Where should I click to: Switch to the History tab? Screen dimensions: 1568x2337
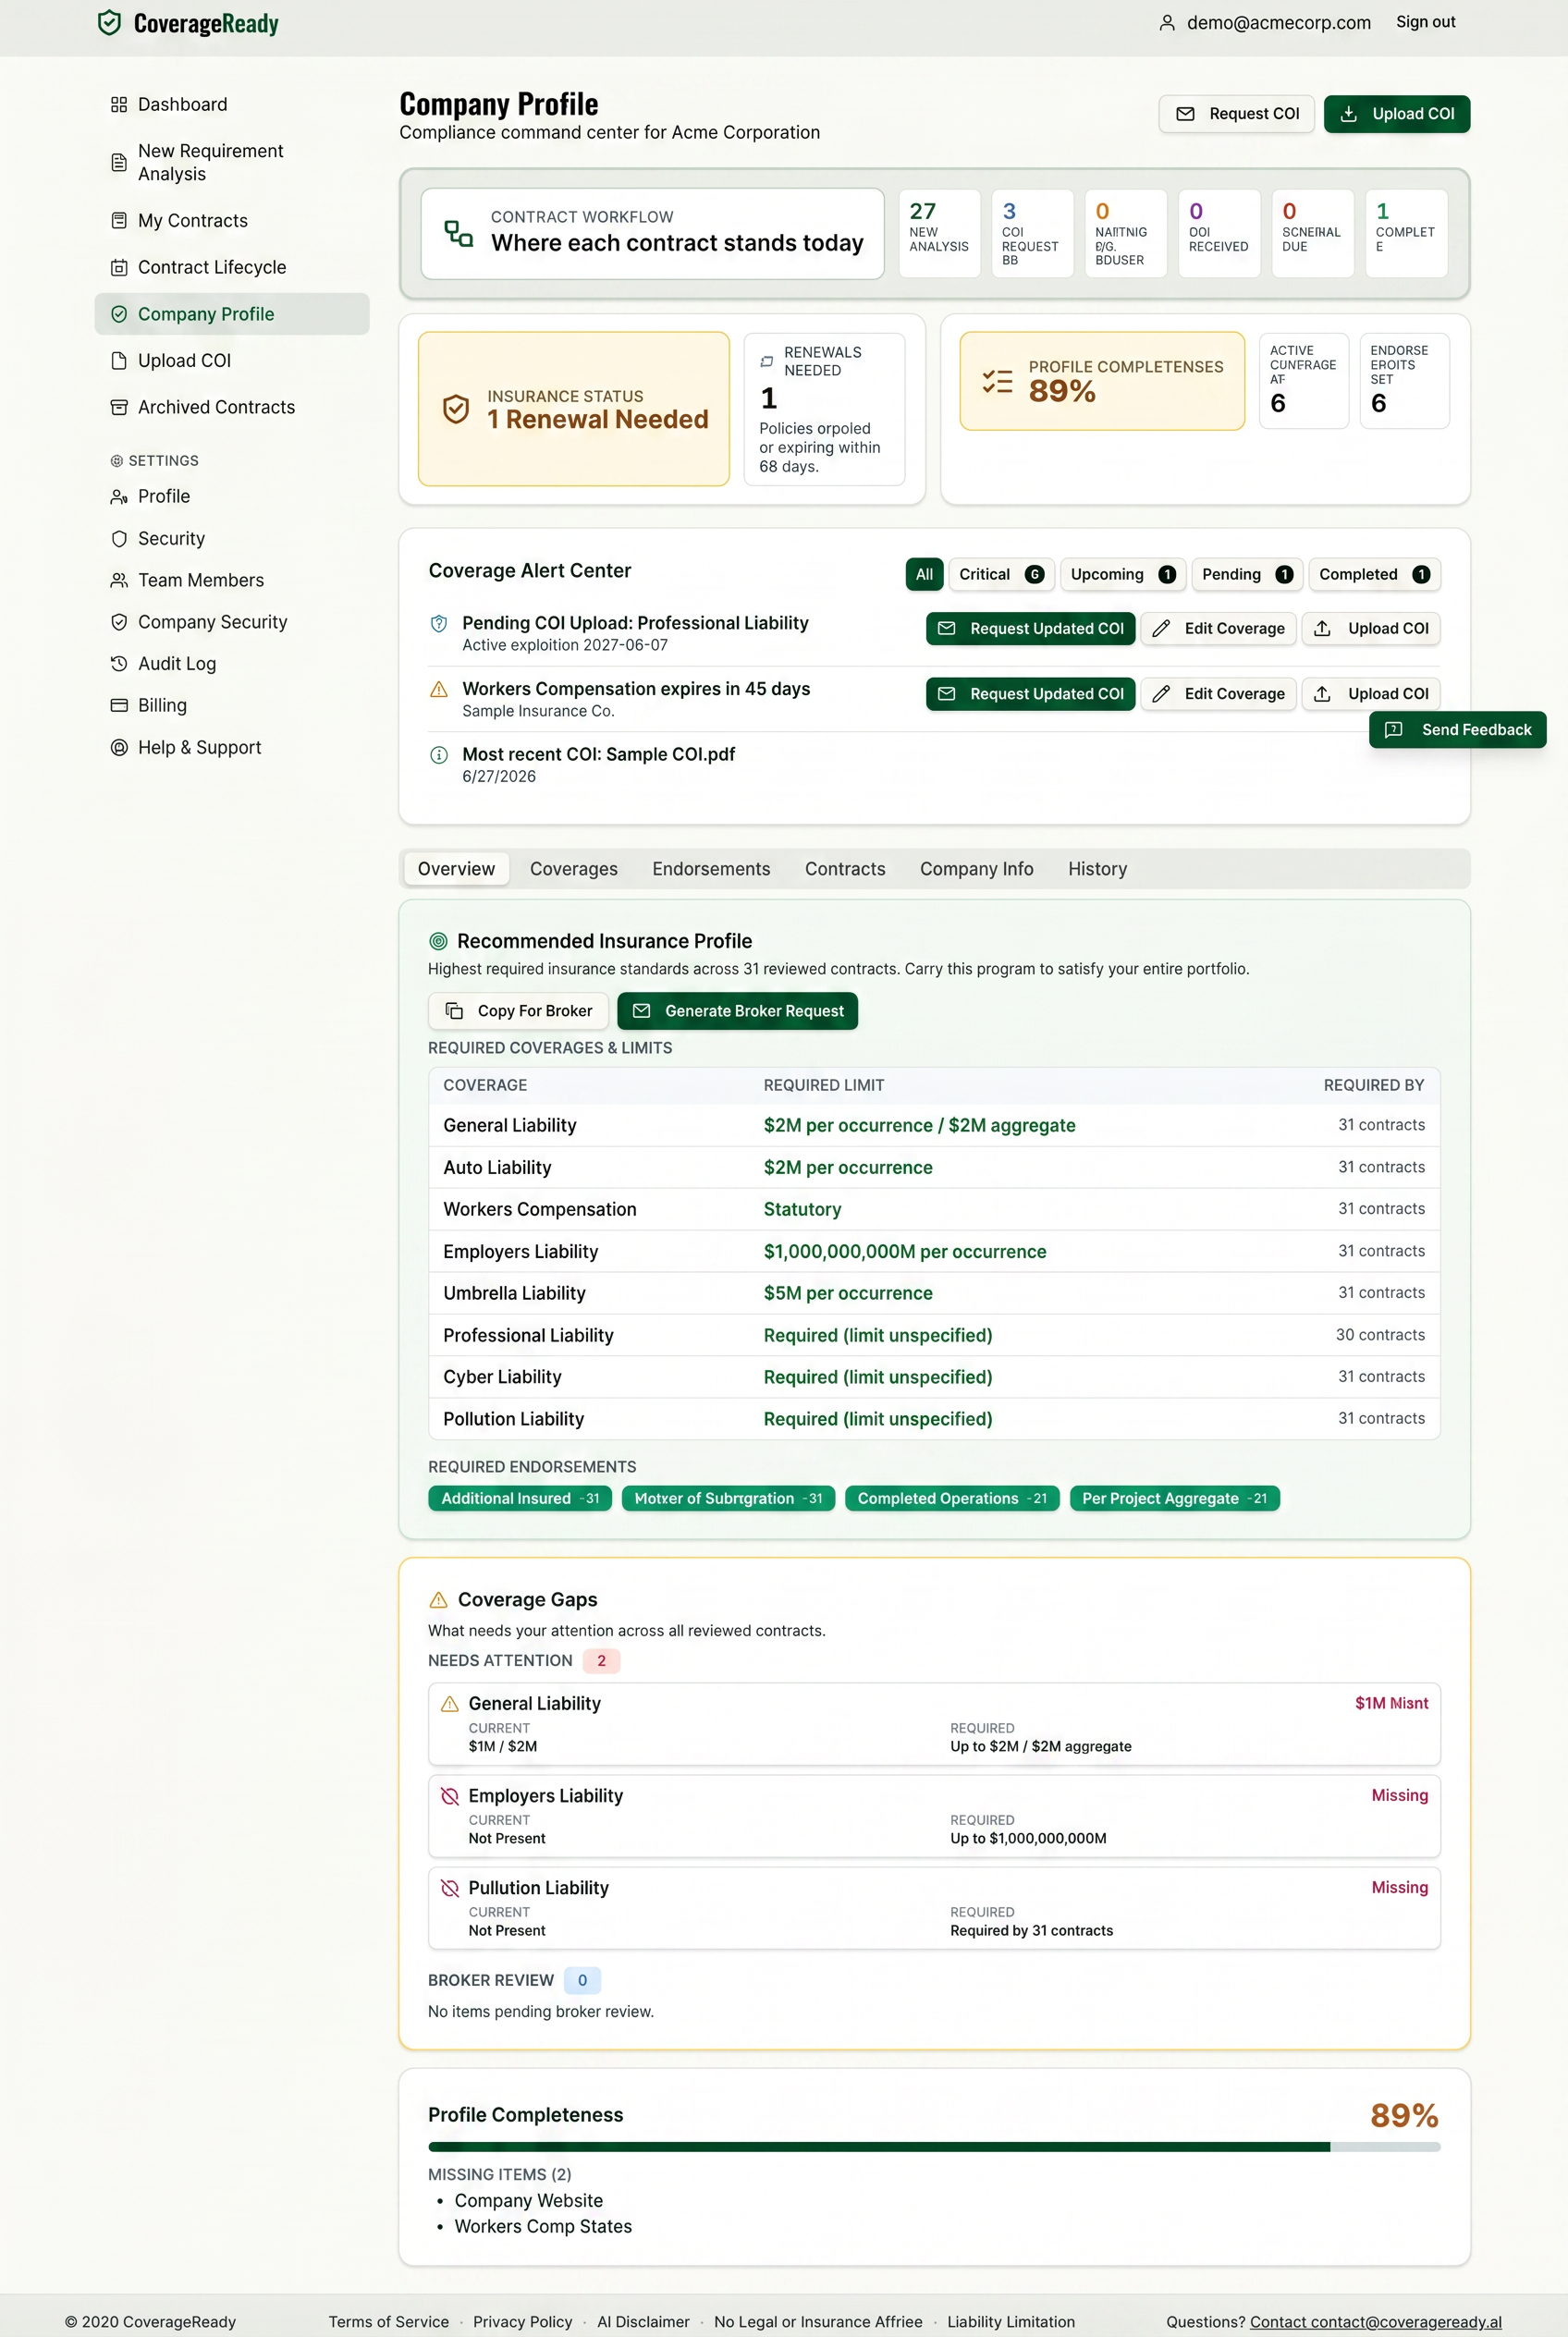click(1097, 869)
